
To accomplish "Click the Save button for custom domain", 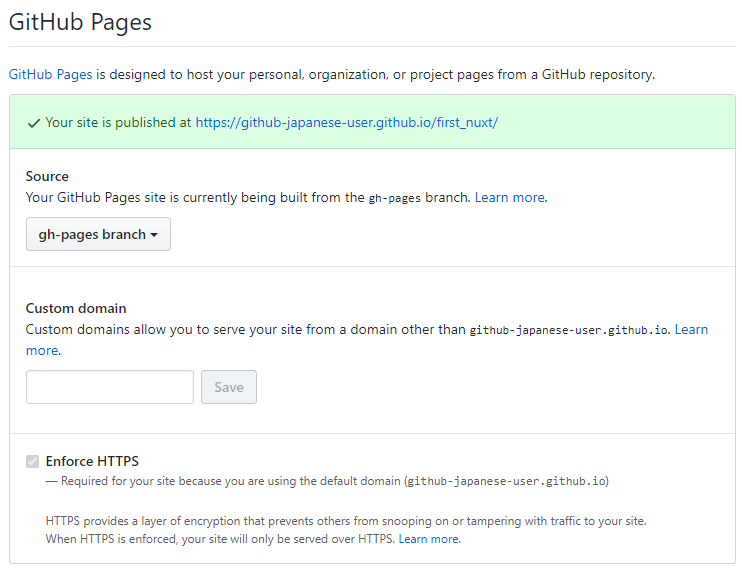I will (229, 387).
